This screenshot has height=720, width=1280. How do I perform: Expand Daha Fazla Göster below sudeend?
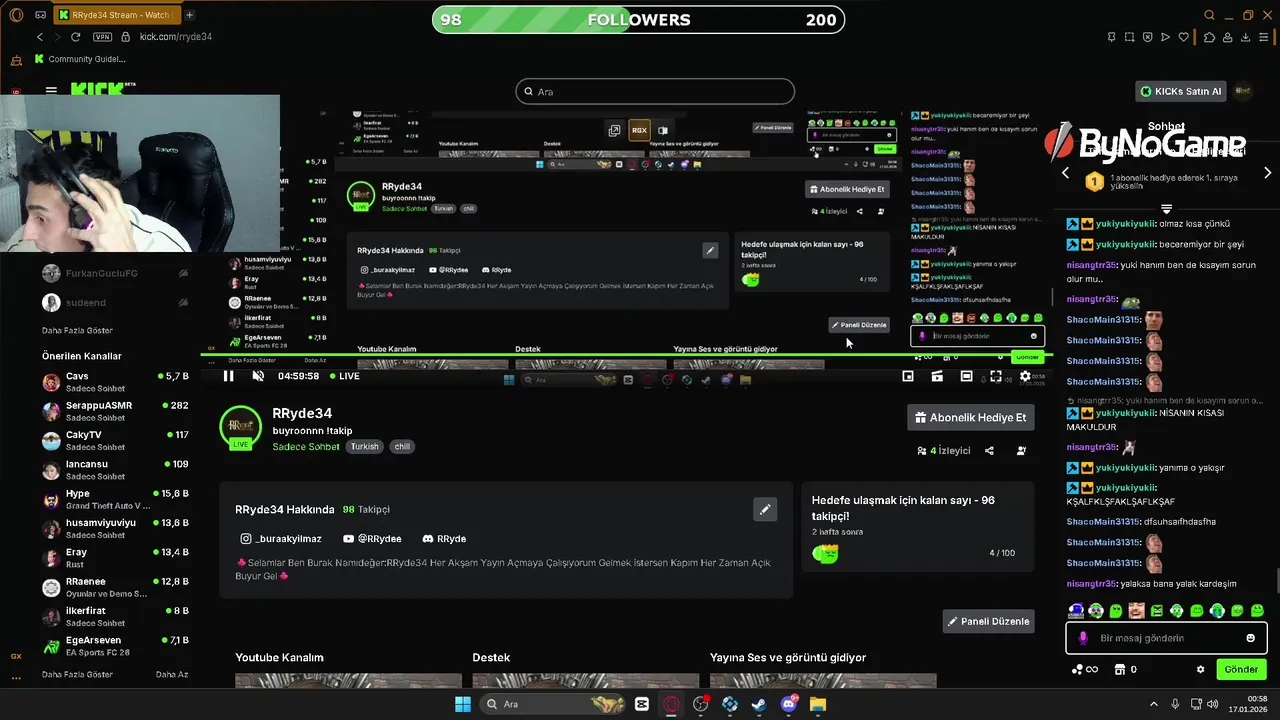pyautogui.click(x=77, y=331)
